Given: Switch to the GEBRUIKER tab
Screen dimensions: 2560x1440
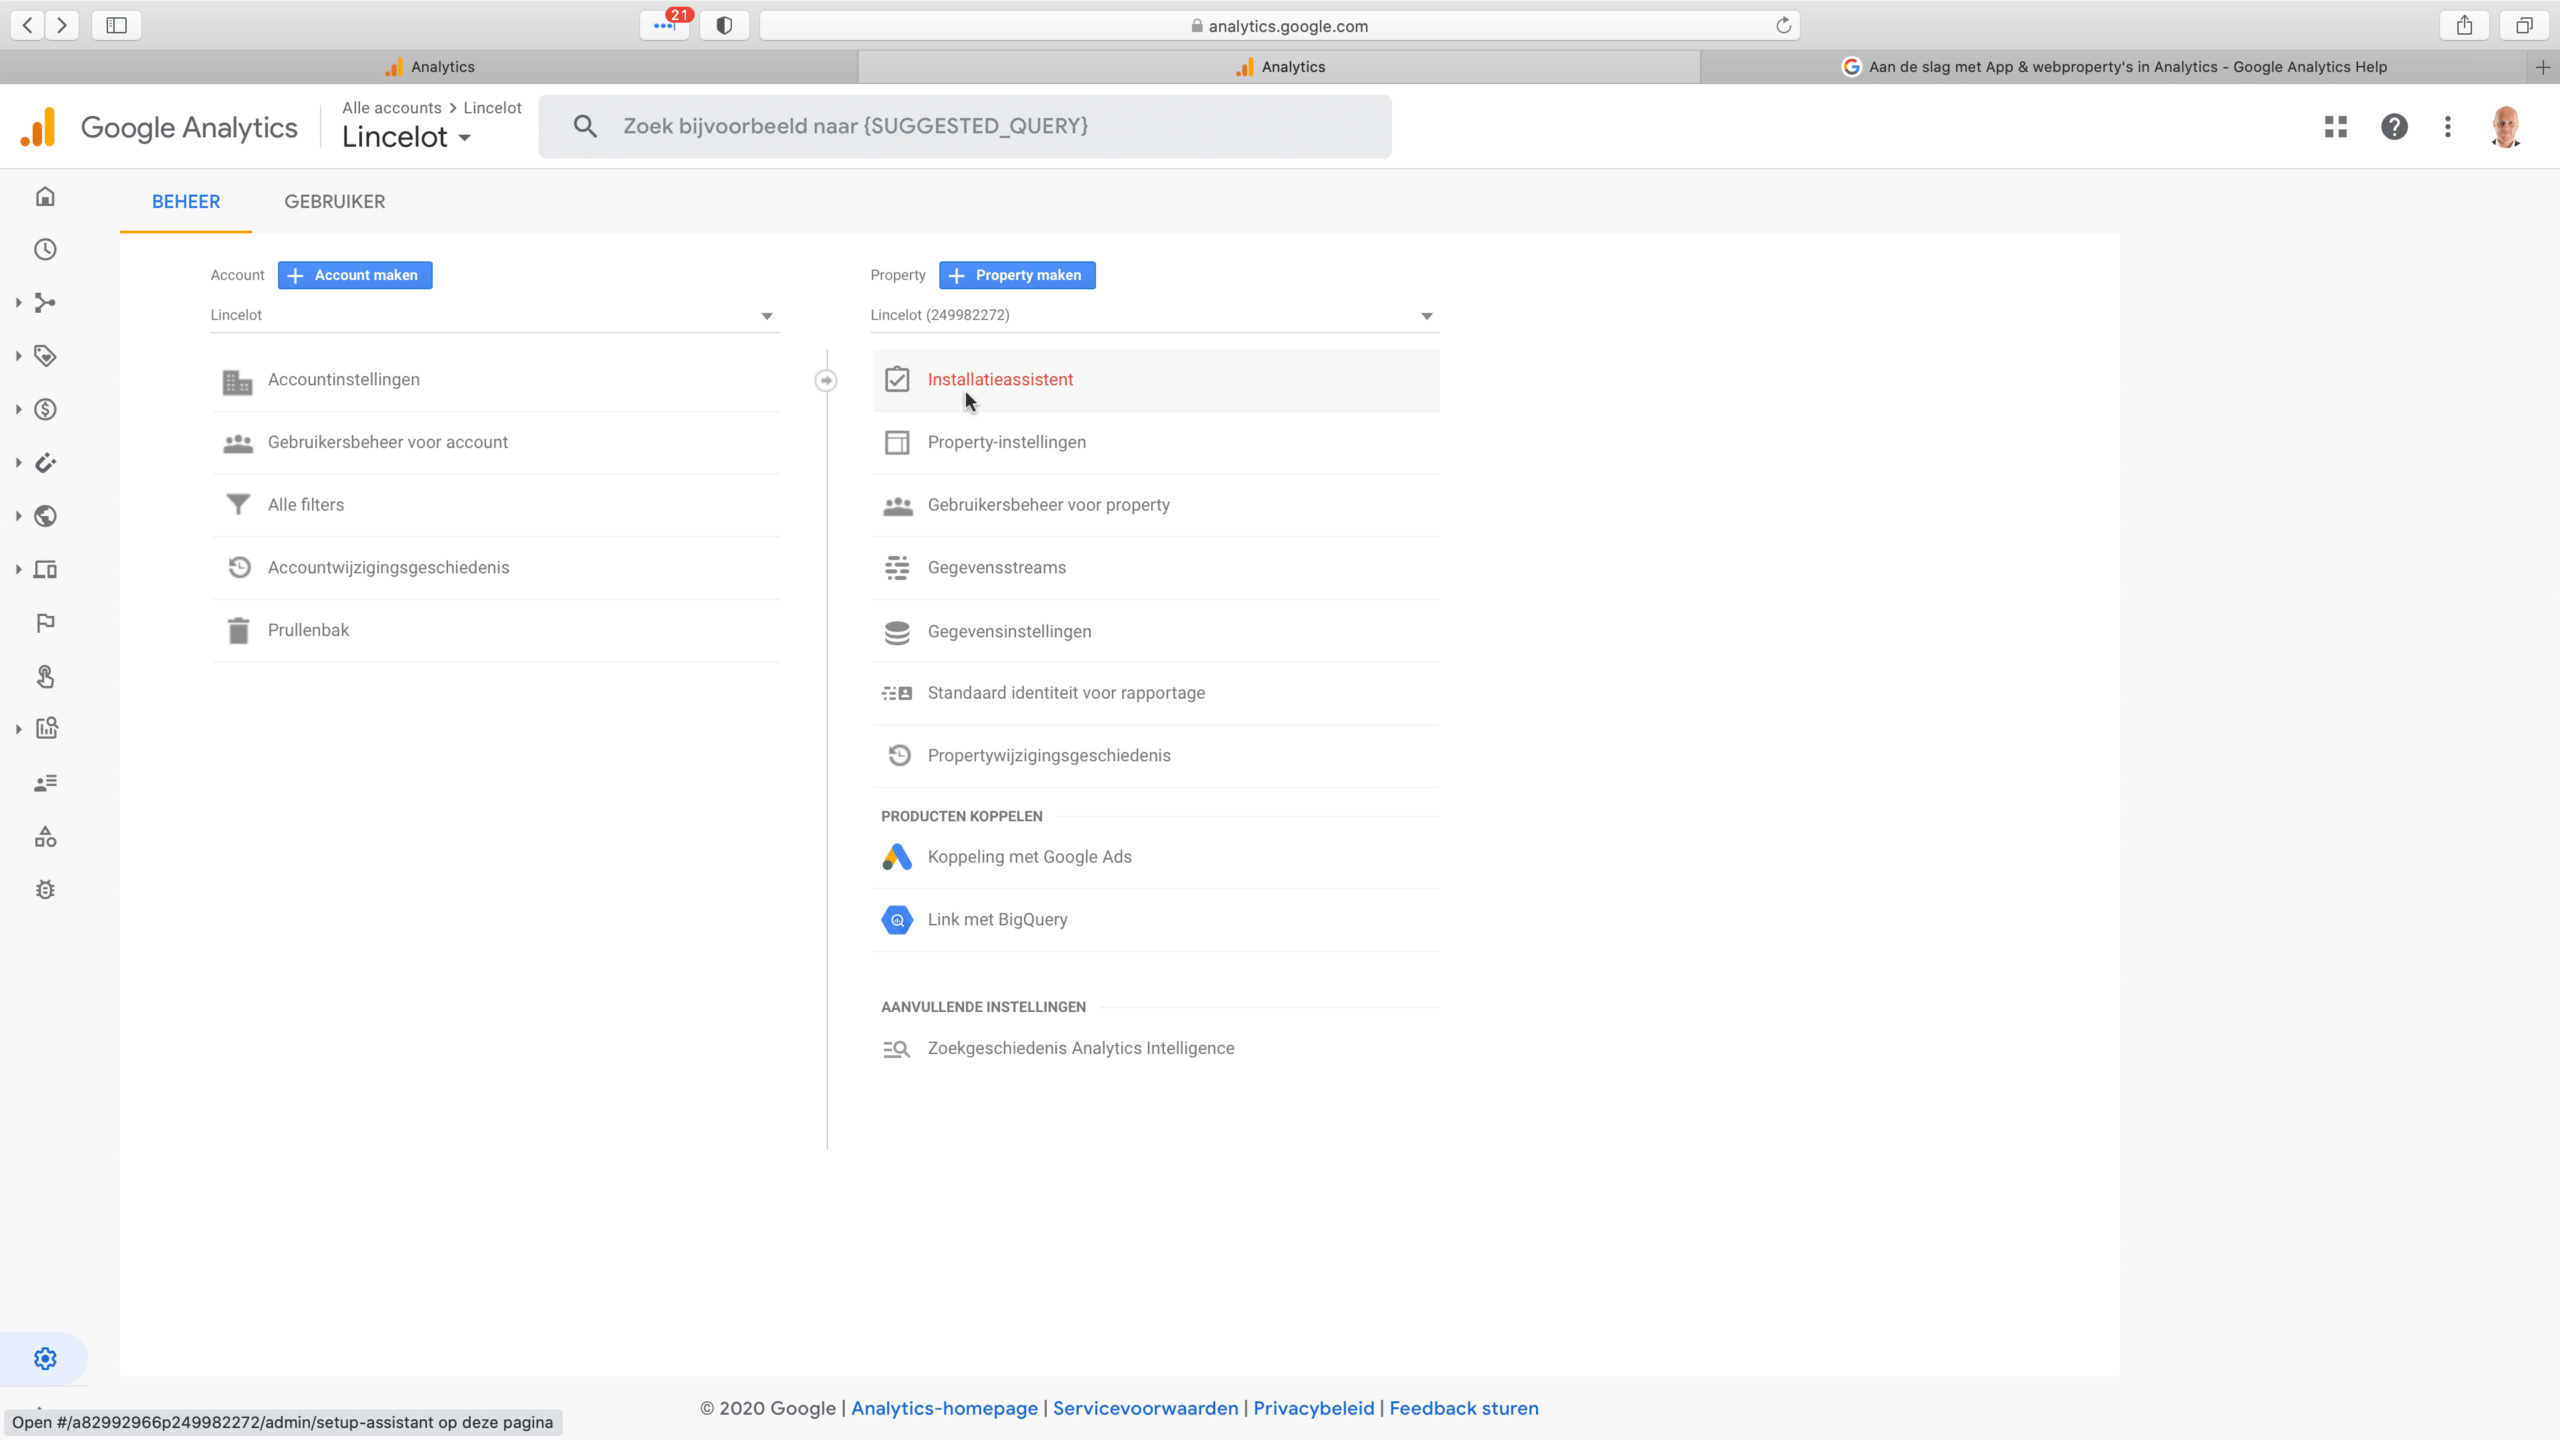Looking at the screenshot, I should (x=334, y=201).
